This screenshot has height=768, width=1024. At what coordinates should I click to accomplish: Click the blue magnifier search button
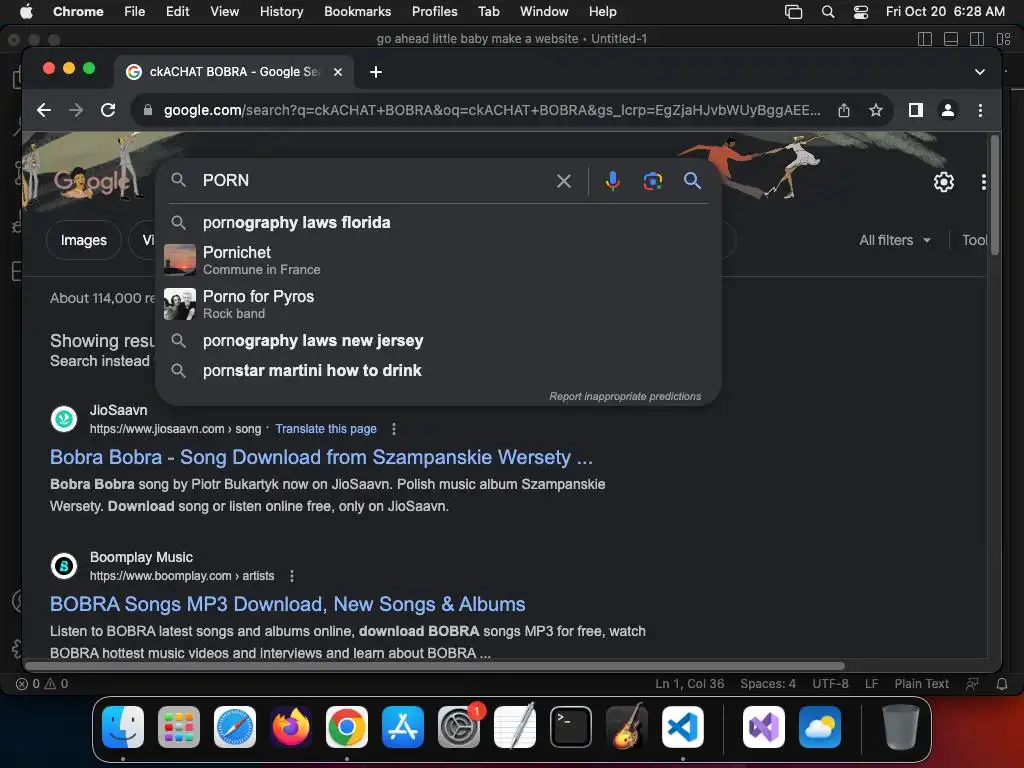[692, 181]
